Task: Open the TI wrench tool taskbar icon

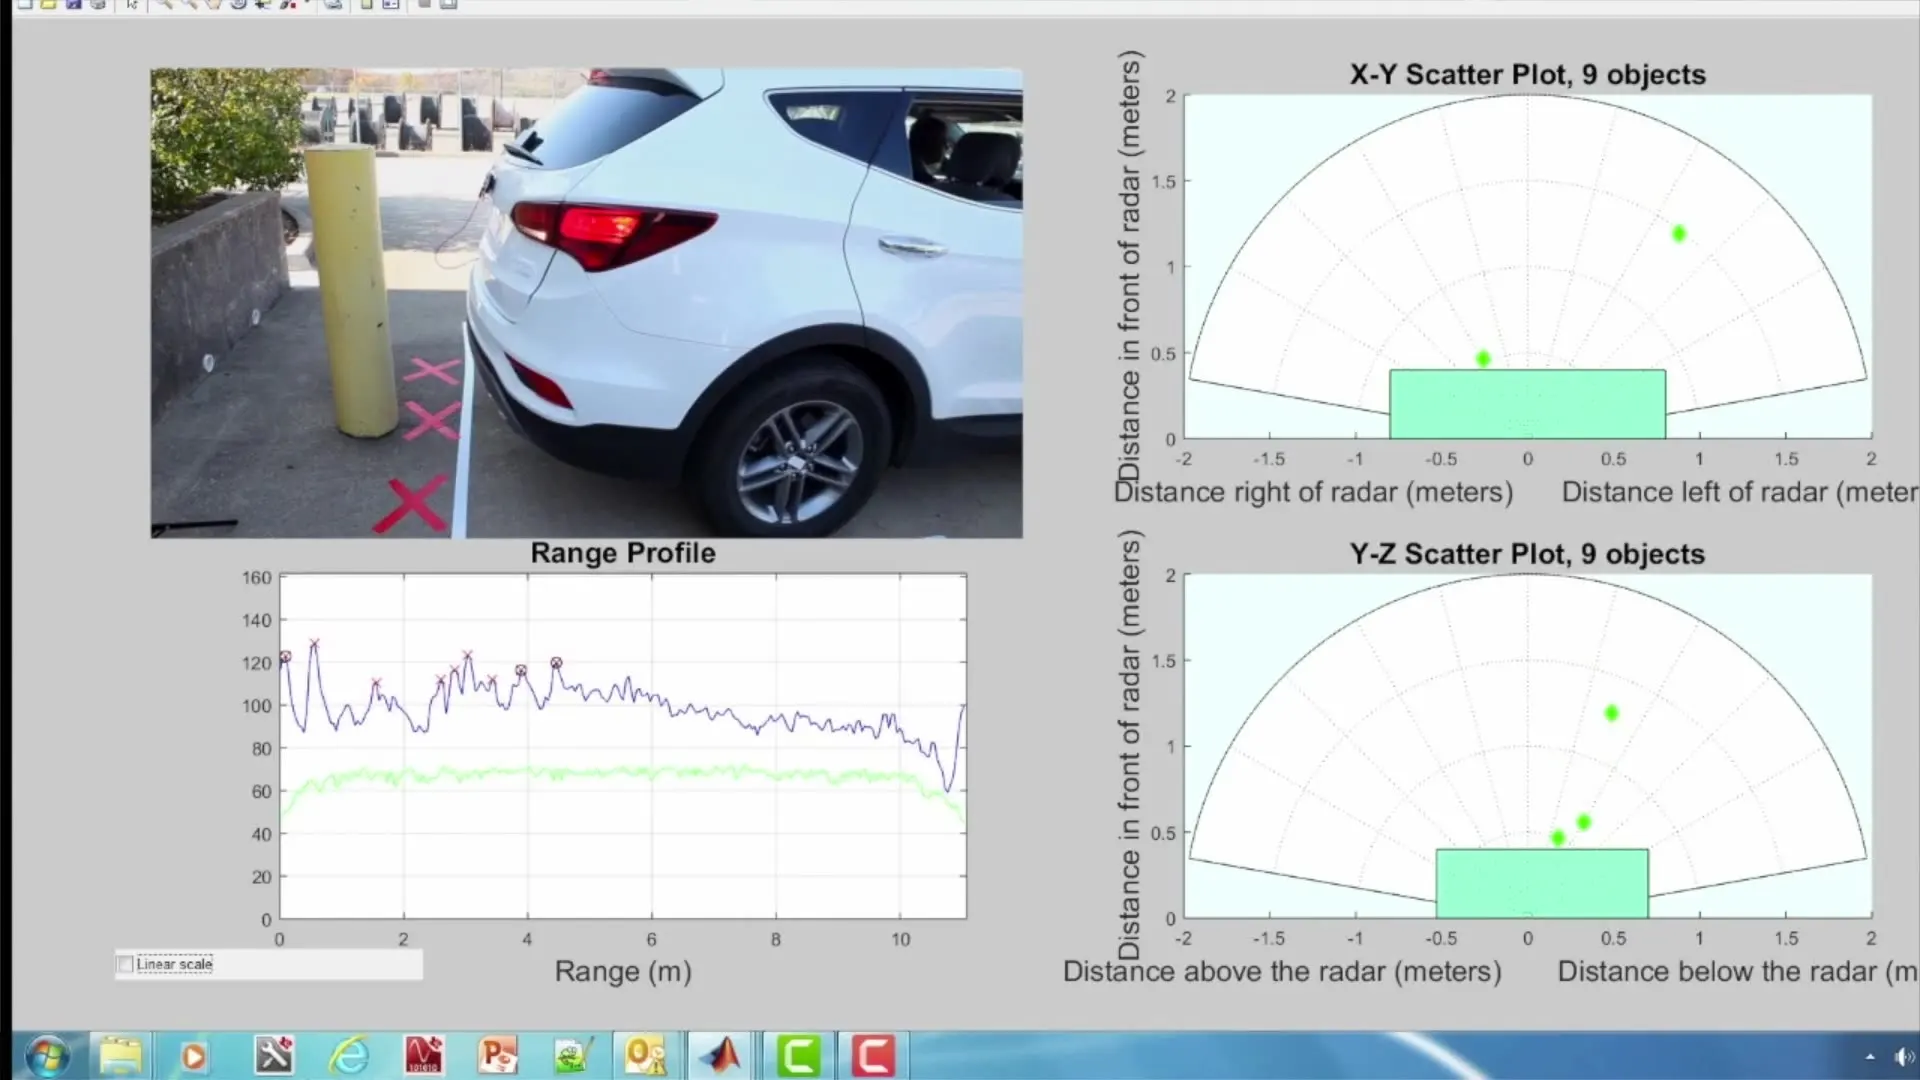Action: tap(273, 1056)
